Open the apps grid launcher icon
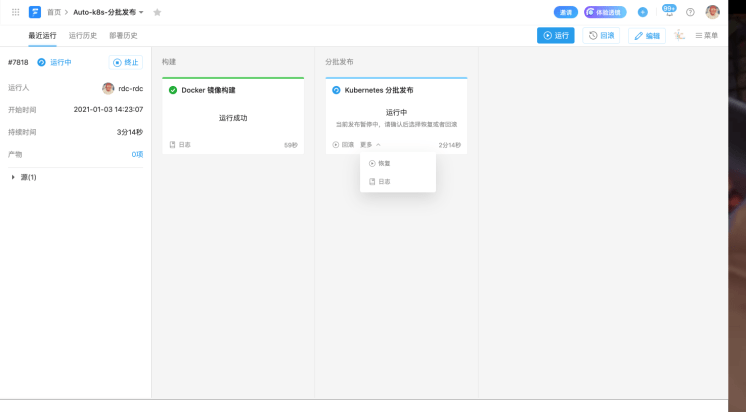 coord(15,12)
